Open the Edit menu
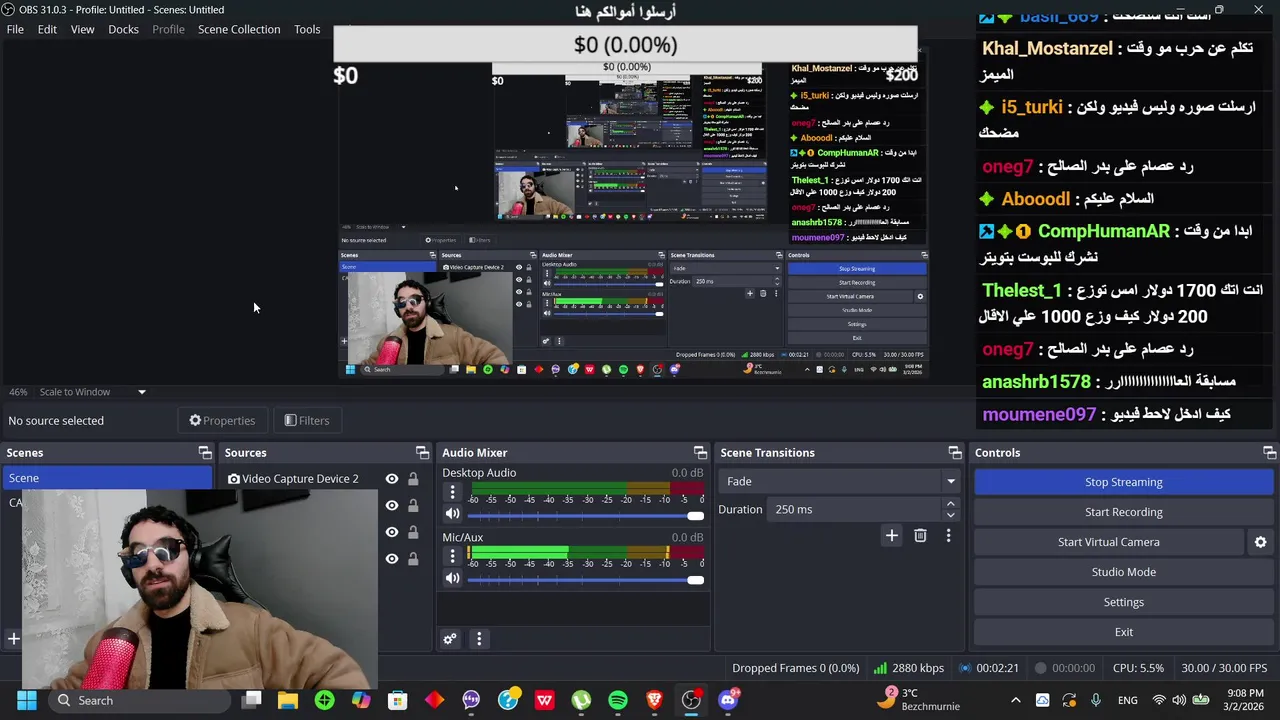The image size is (1280, 720). (x=47, y=29)
